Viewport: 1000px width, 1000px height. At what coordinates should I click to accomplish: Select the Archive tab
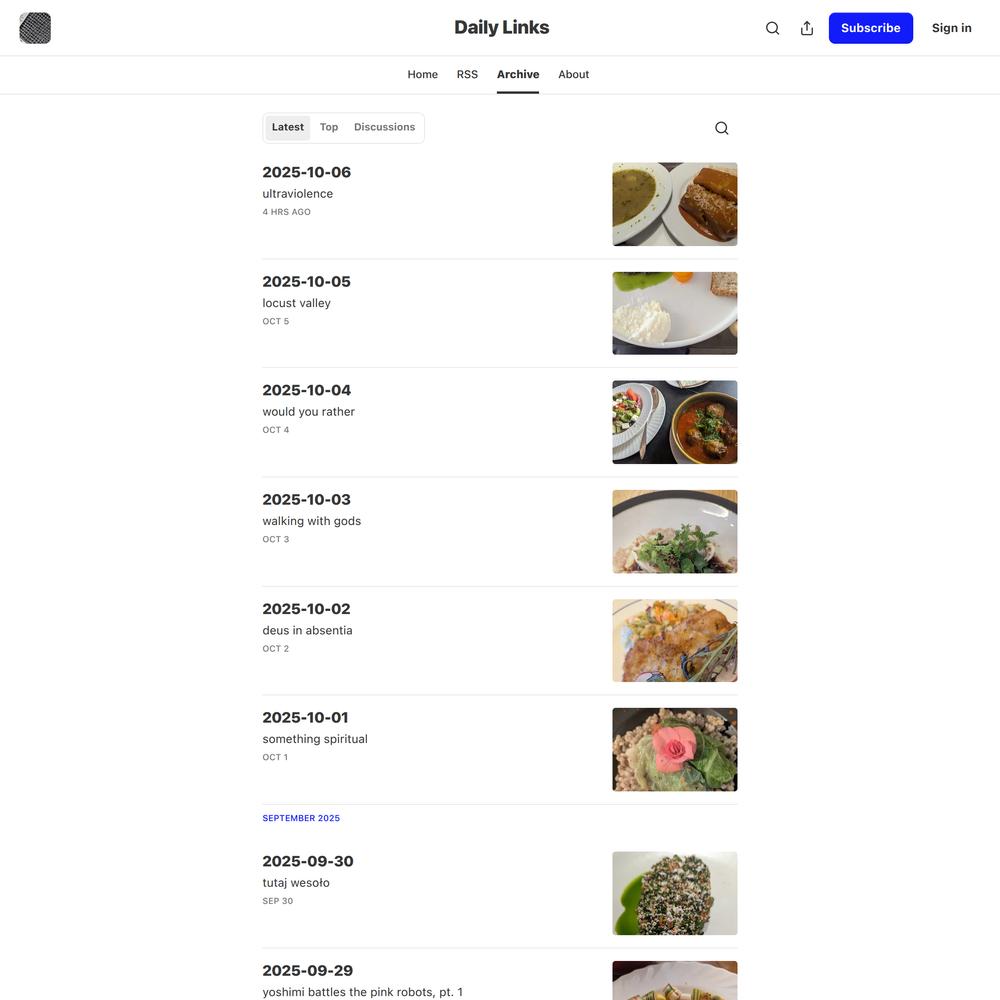click(518, 74)
